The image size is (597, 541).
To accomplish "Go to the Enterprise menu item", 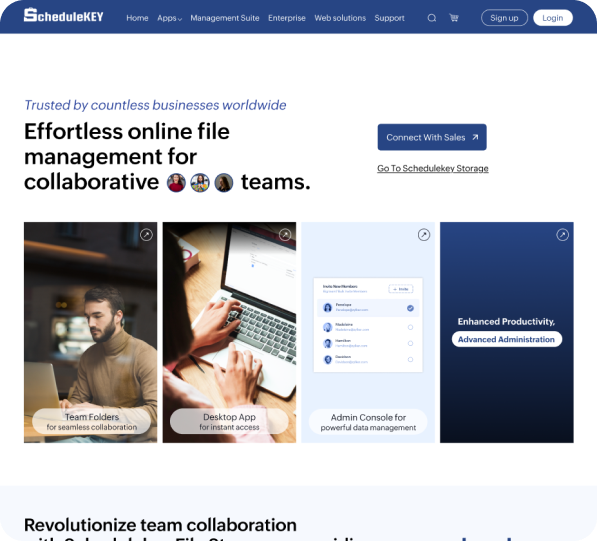I will (287, 18).
